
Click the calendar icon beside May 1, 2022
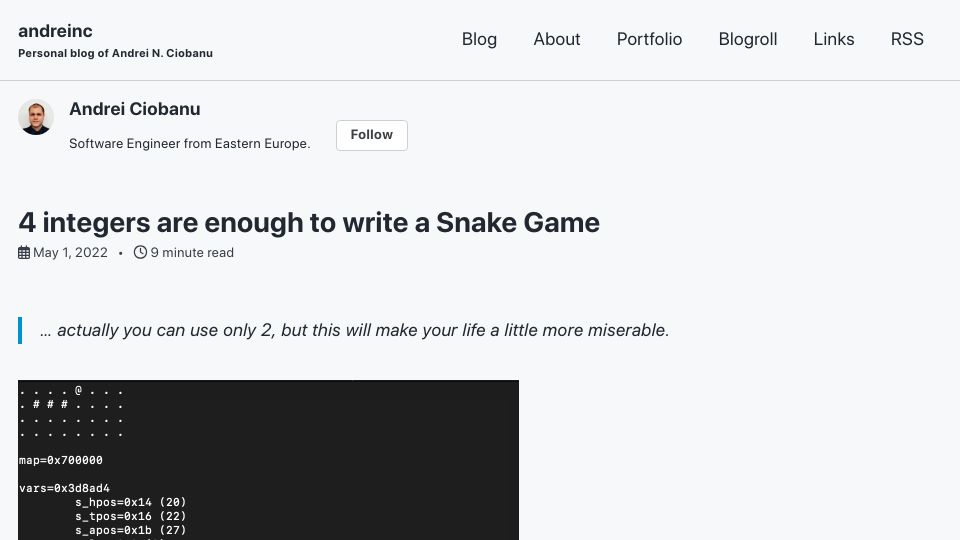click(24, 252)
